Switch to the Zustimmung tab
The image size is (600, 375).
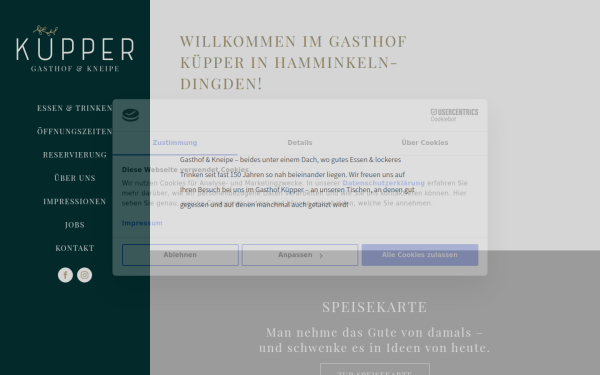coord(175,143)
